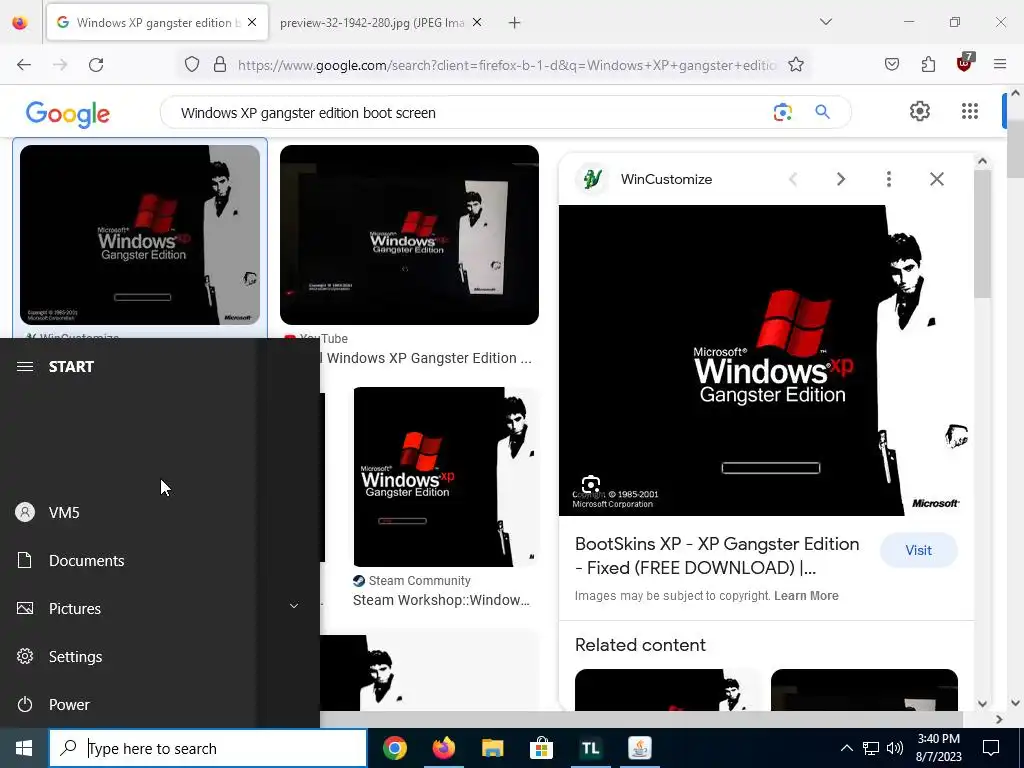Open Firefox from the taskbar
Screen dimensions: 1024x768
click(x=444, y=748)
